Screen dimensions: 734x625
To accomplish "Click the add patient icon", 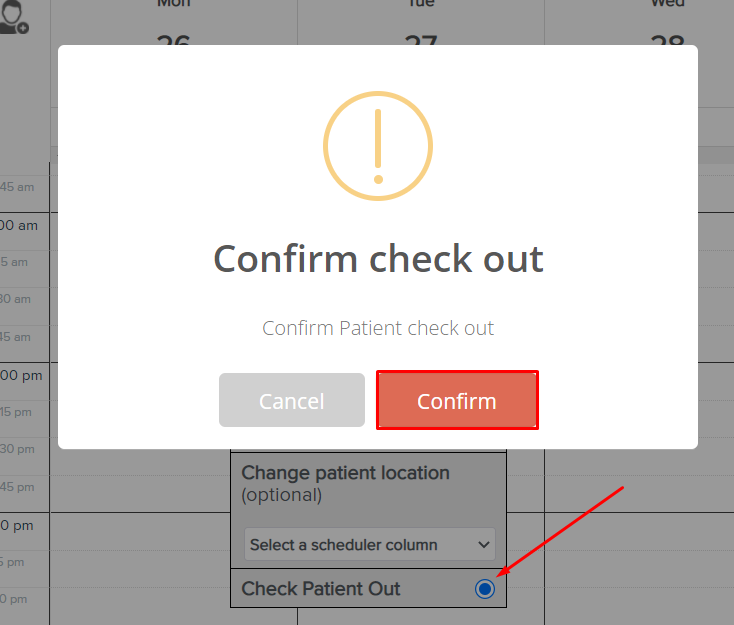I will (14, 17).
